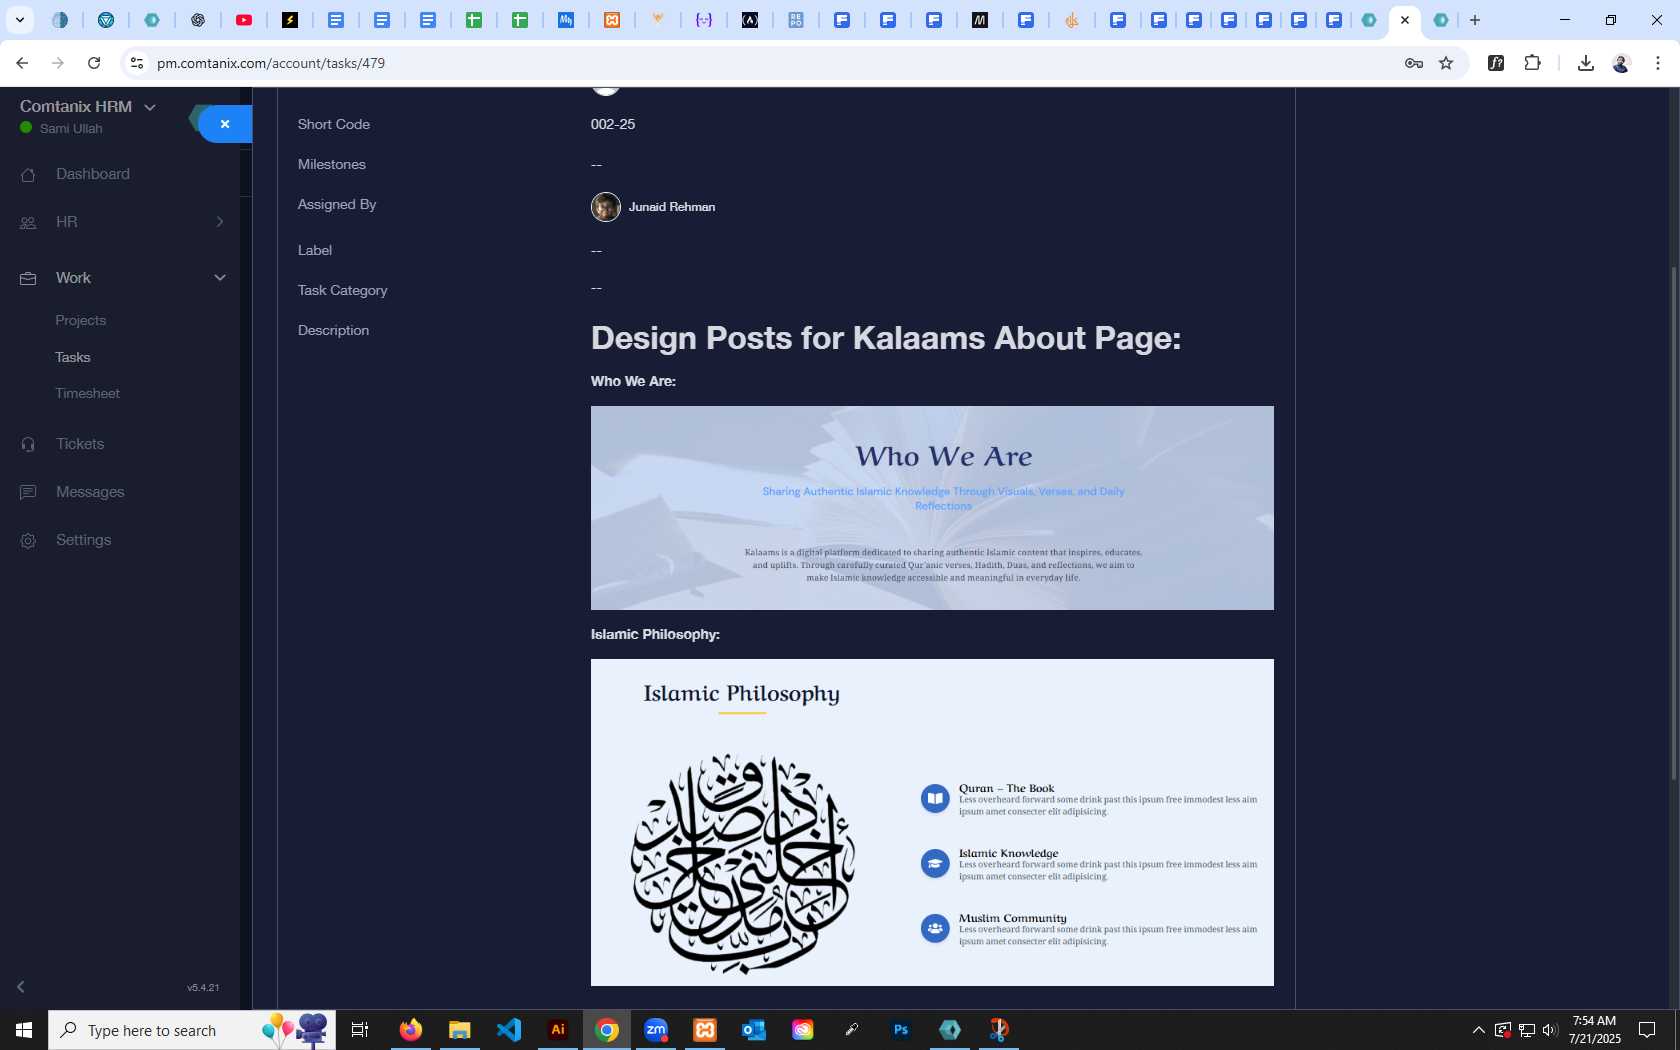Open XAMPP from taskbar
Screen dimensions: 1680x1050
coord(705,1030)
